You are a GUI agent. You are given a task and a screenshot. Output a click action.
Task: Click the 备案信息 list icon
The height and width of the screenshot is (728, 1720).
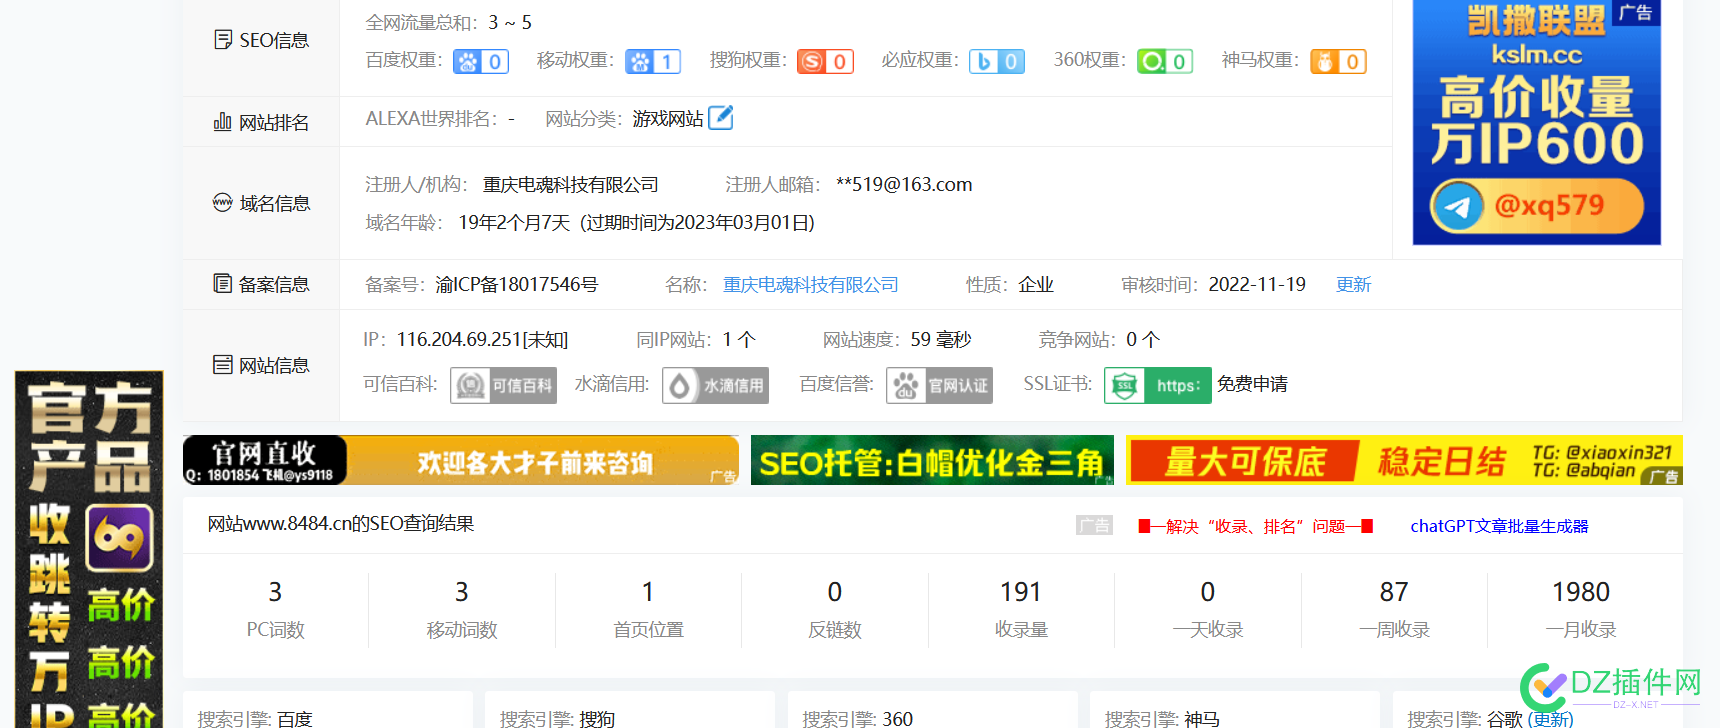pos(223,284)
